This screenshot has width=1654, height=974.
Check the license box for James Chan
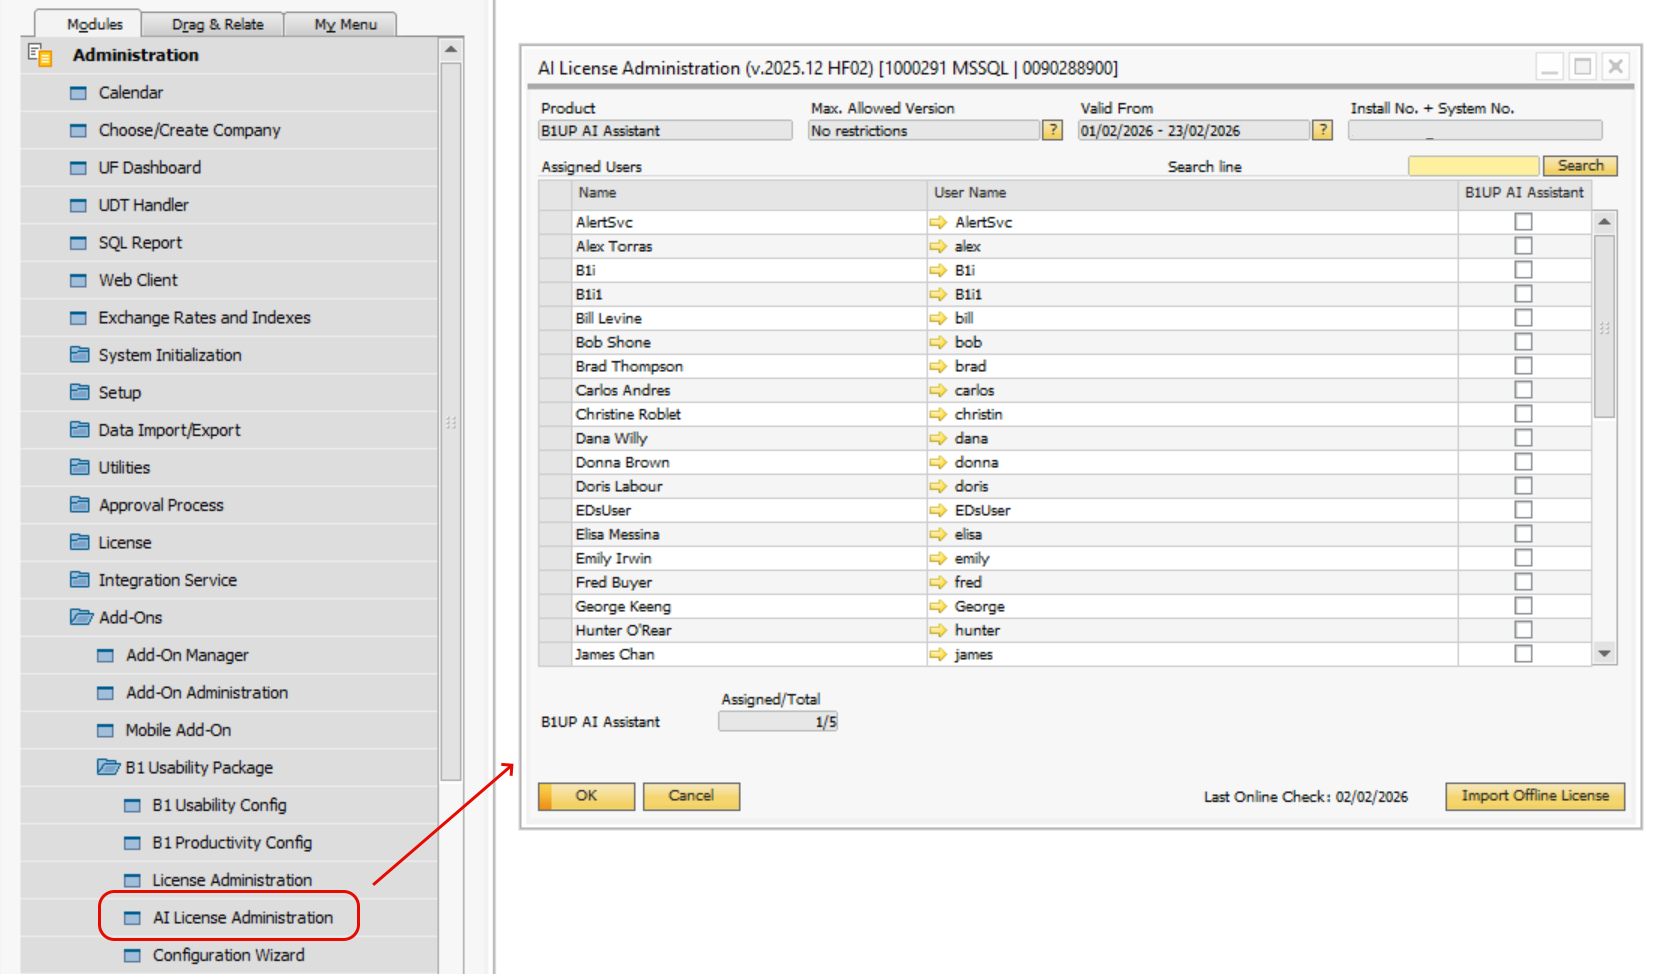1523,654
